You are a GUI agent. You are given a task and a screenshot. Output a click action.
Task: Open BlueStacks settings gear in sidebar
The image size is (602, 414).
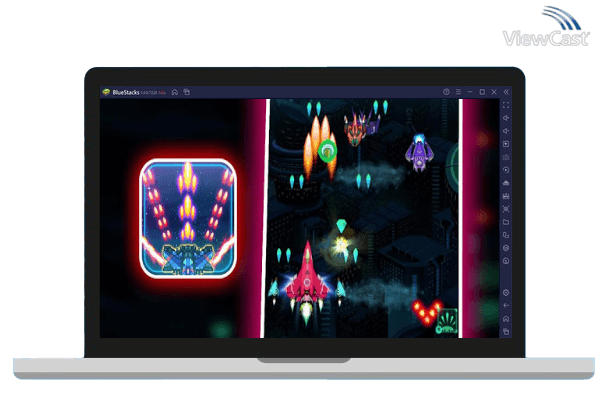point(506,293)
